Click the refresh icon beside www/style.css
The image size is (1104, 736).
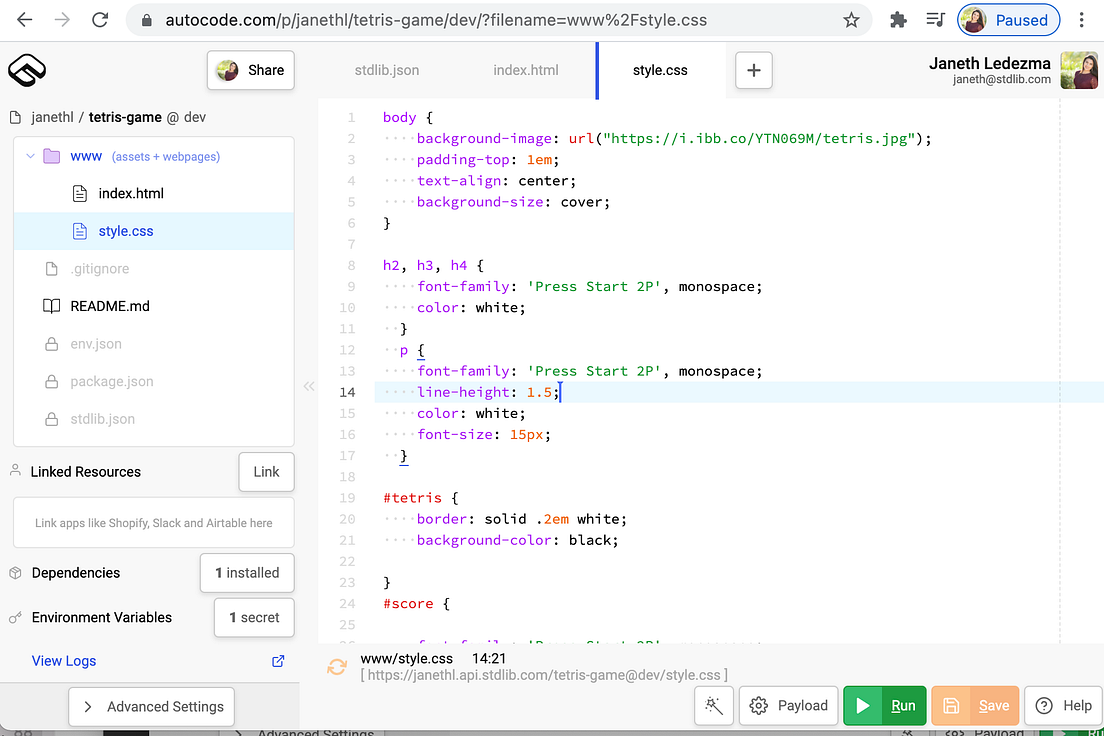coord(337,666)
